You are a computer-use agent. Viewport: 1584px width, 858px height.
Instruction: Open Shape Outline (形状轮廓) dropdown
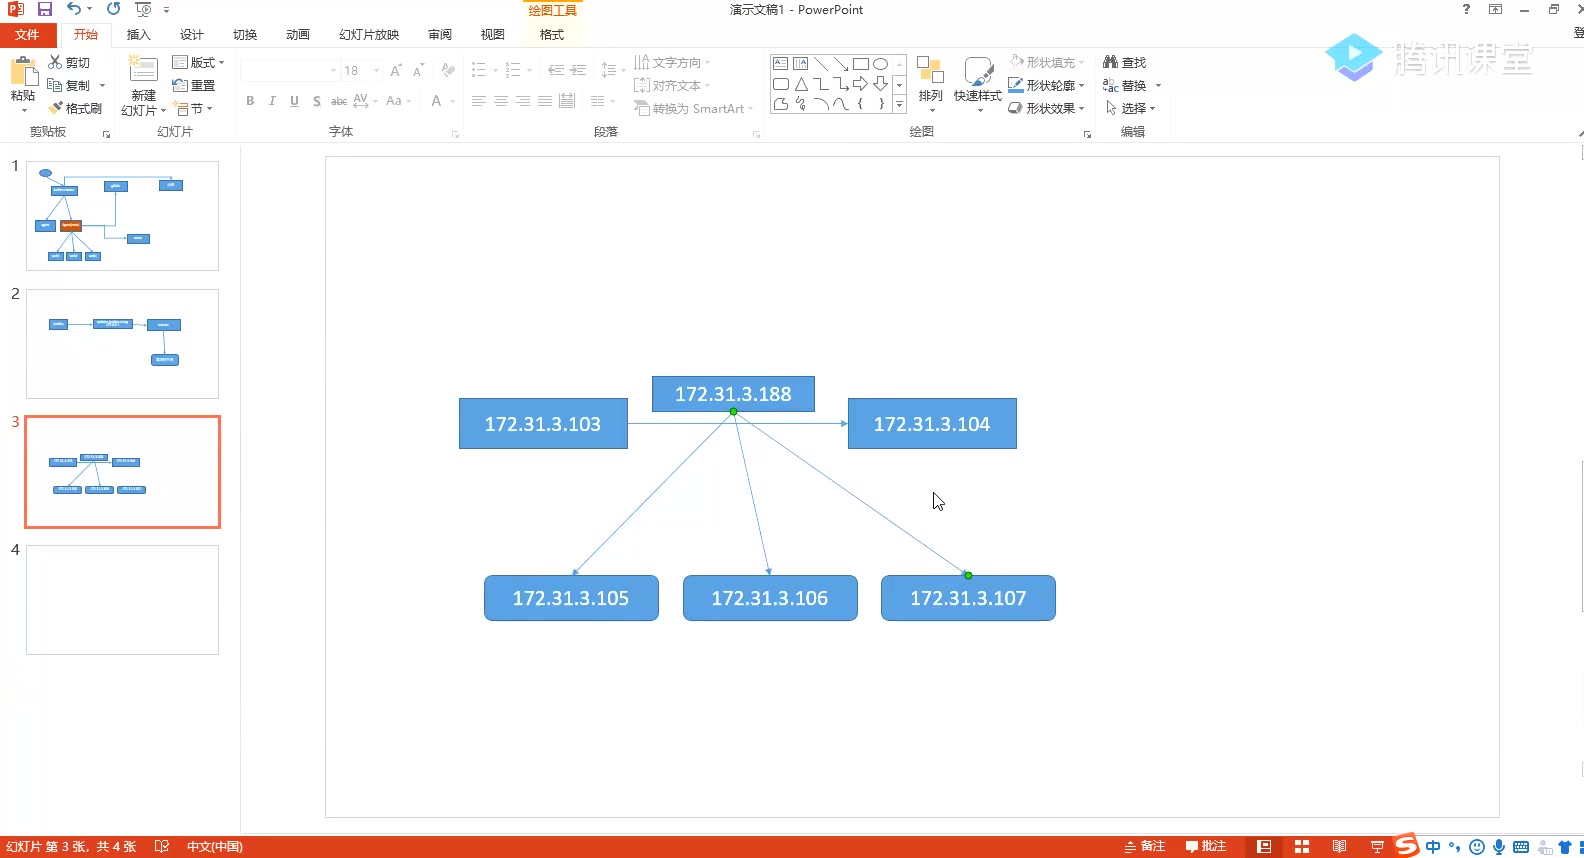[1046, 85]
